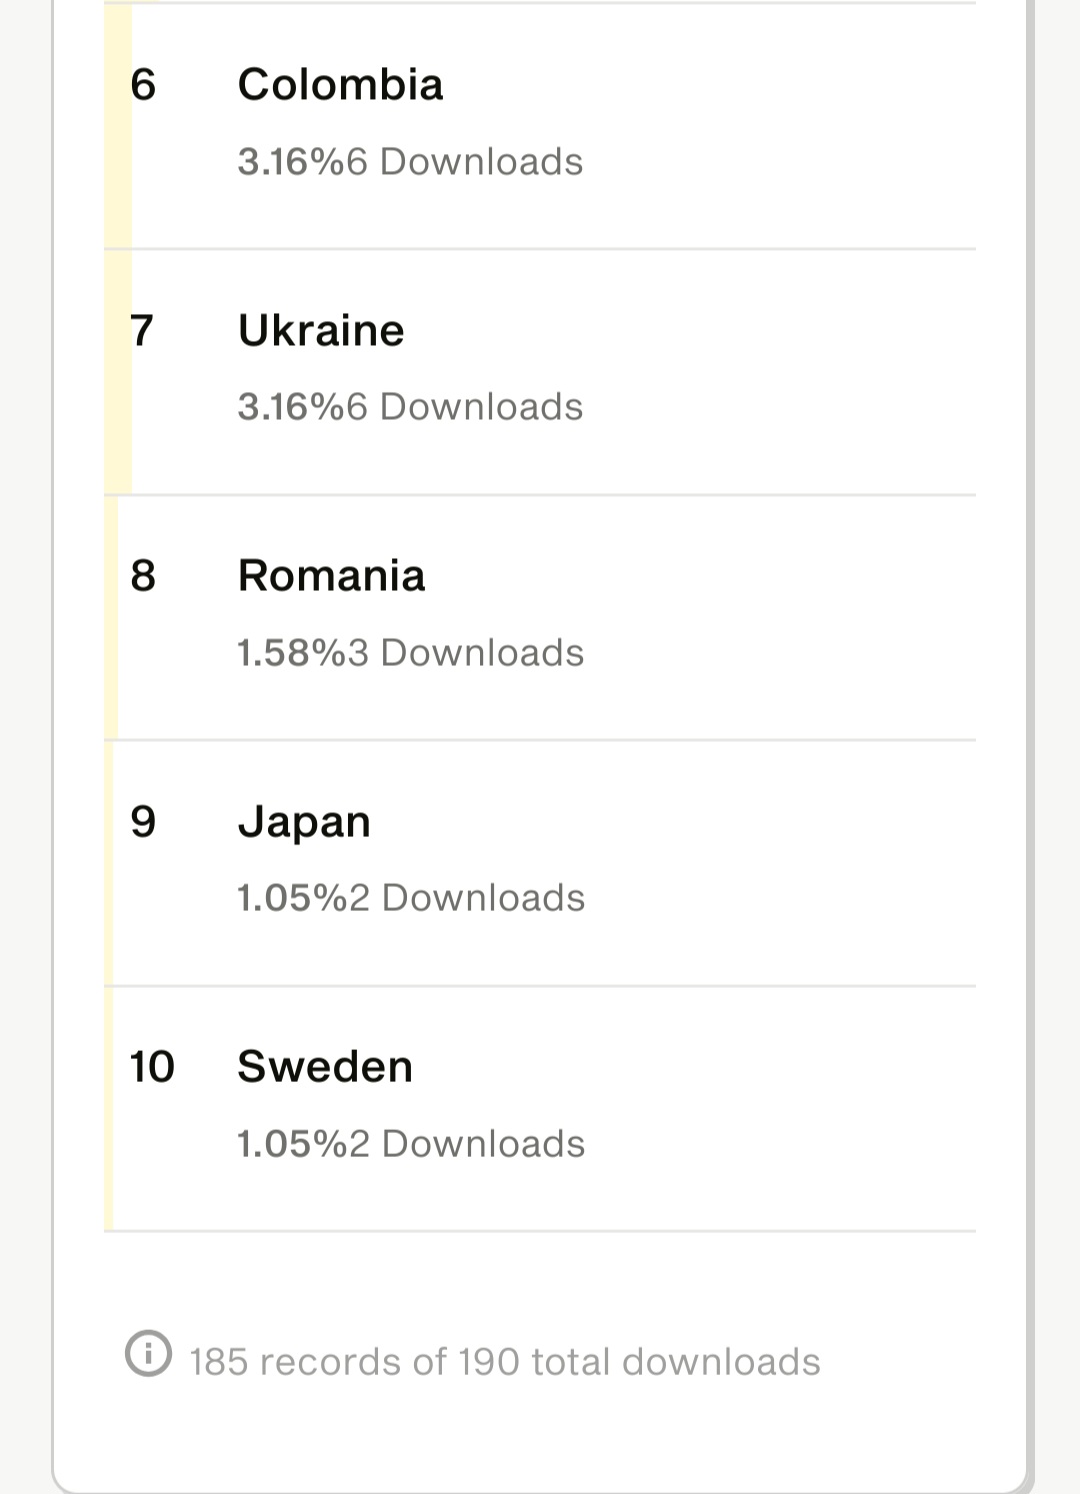1080x1494 pixels.
Task: Click Japan's 1.05% 2 Downloads stat
Action: coord(410,898)
